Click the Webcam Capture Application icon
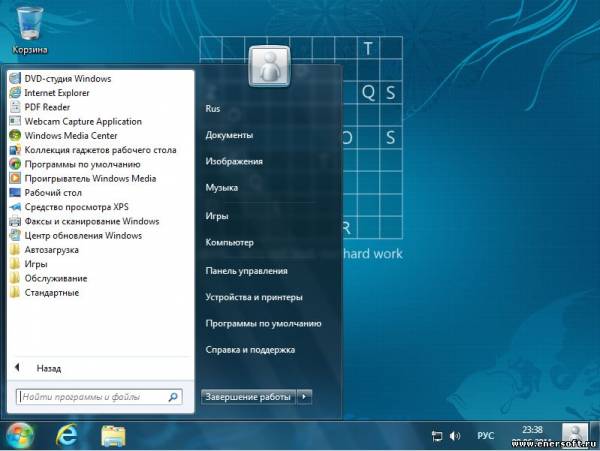This screenshot has width=600, height=451. tap(15, 121)
